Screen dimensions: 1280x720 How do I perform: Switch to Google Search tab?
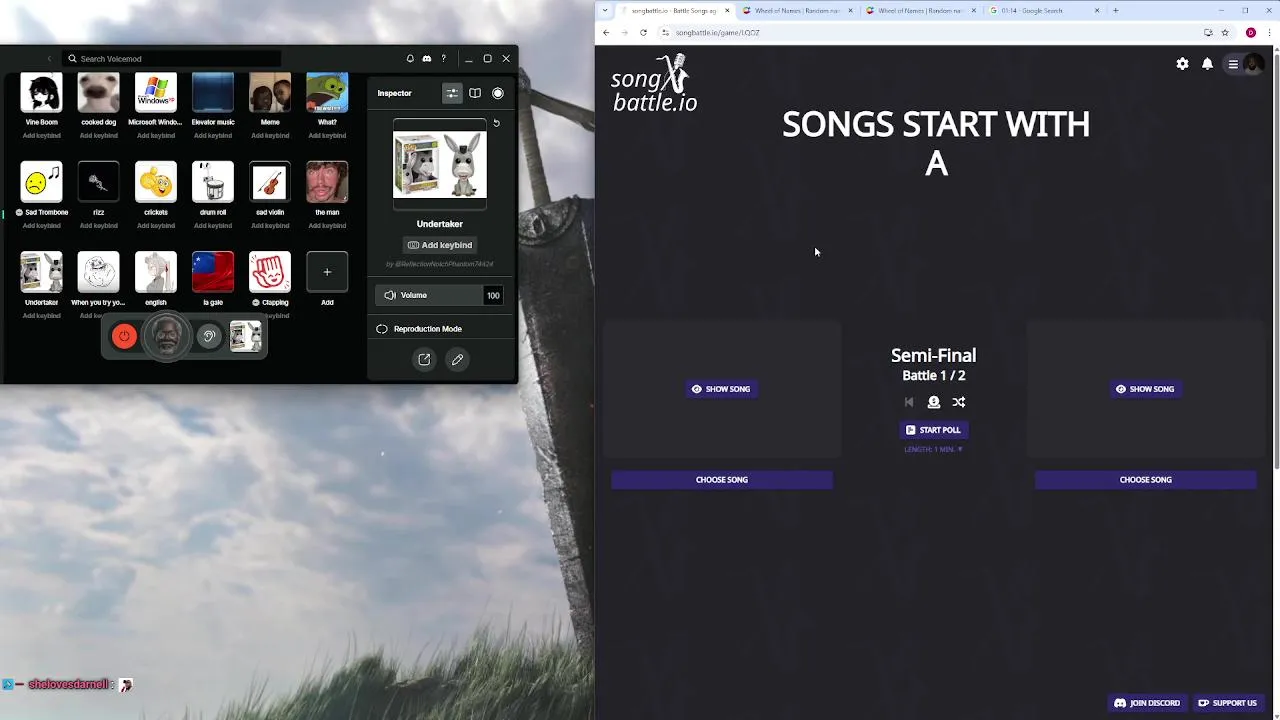[1043, 10]
